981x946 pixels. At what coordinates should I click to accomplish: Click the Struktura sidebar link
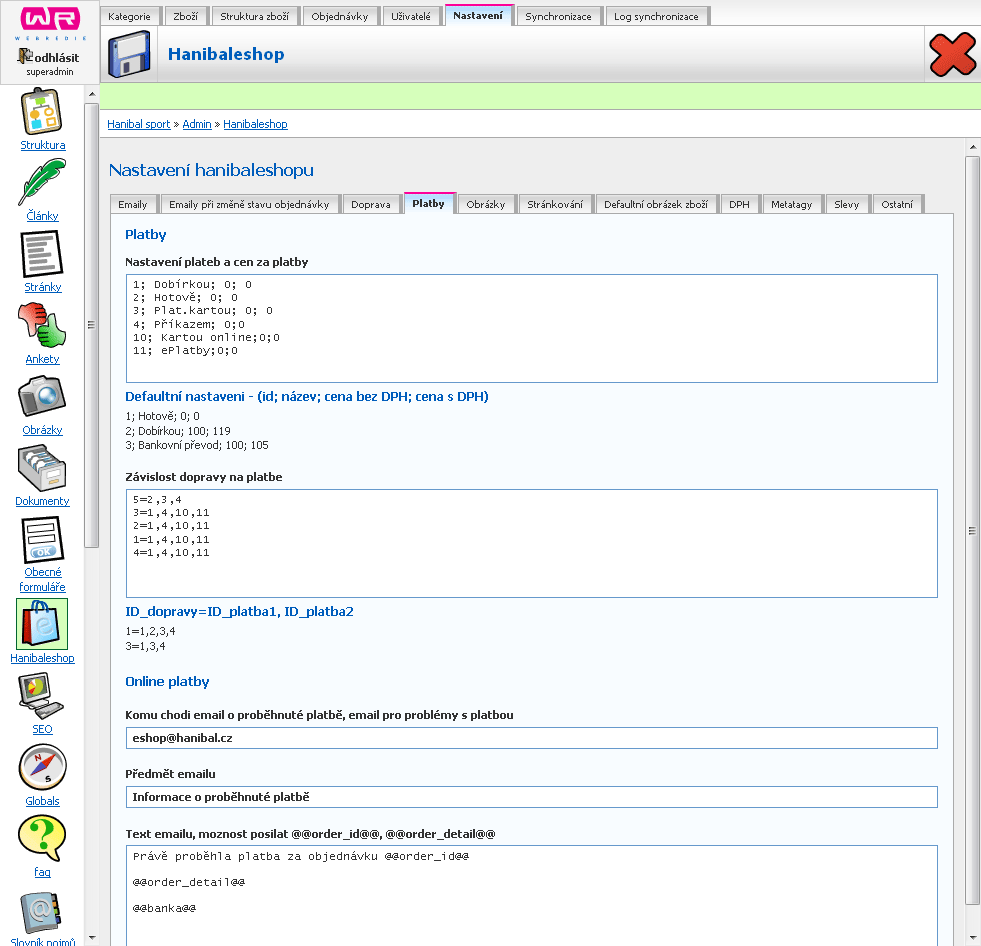[43, 145]
